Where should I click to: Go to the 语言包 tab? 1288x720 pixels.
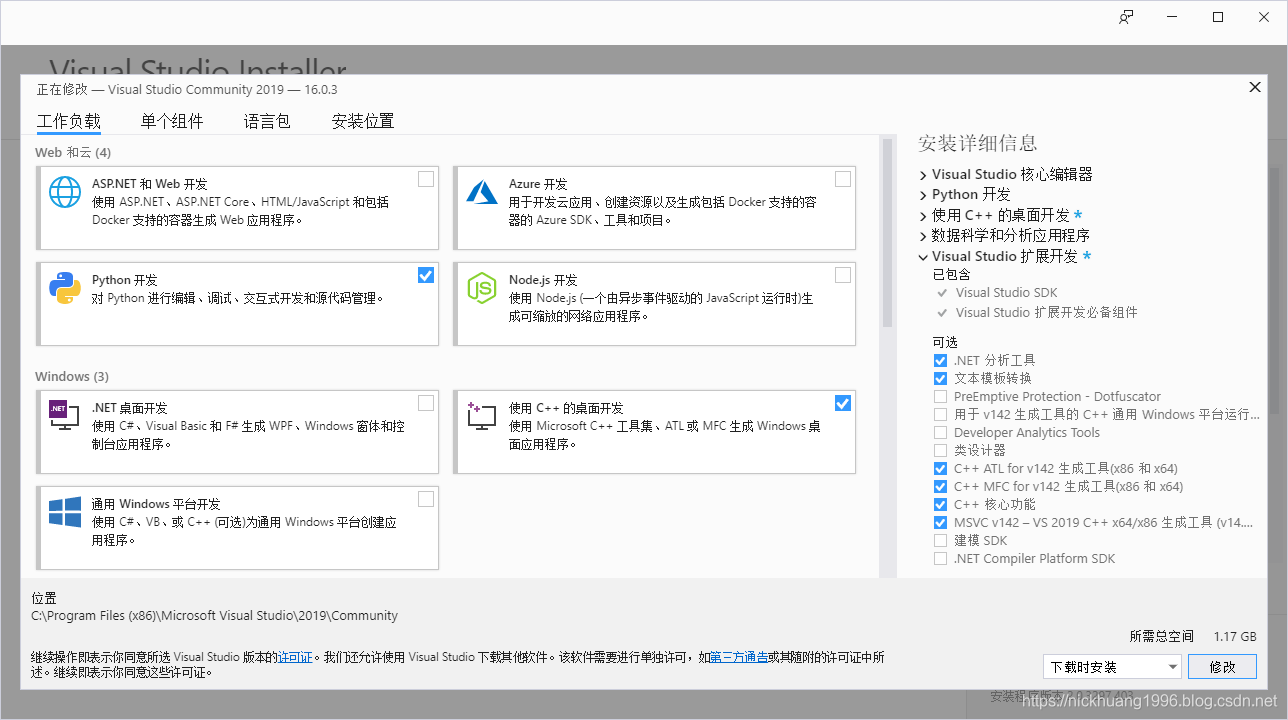[x=267, y=121]
